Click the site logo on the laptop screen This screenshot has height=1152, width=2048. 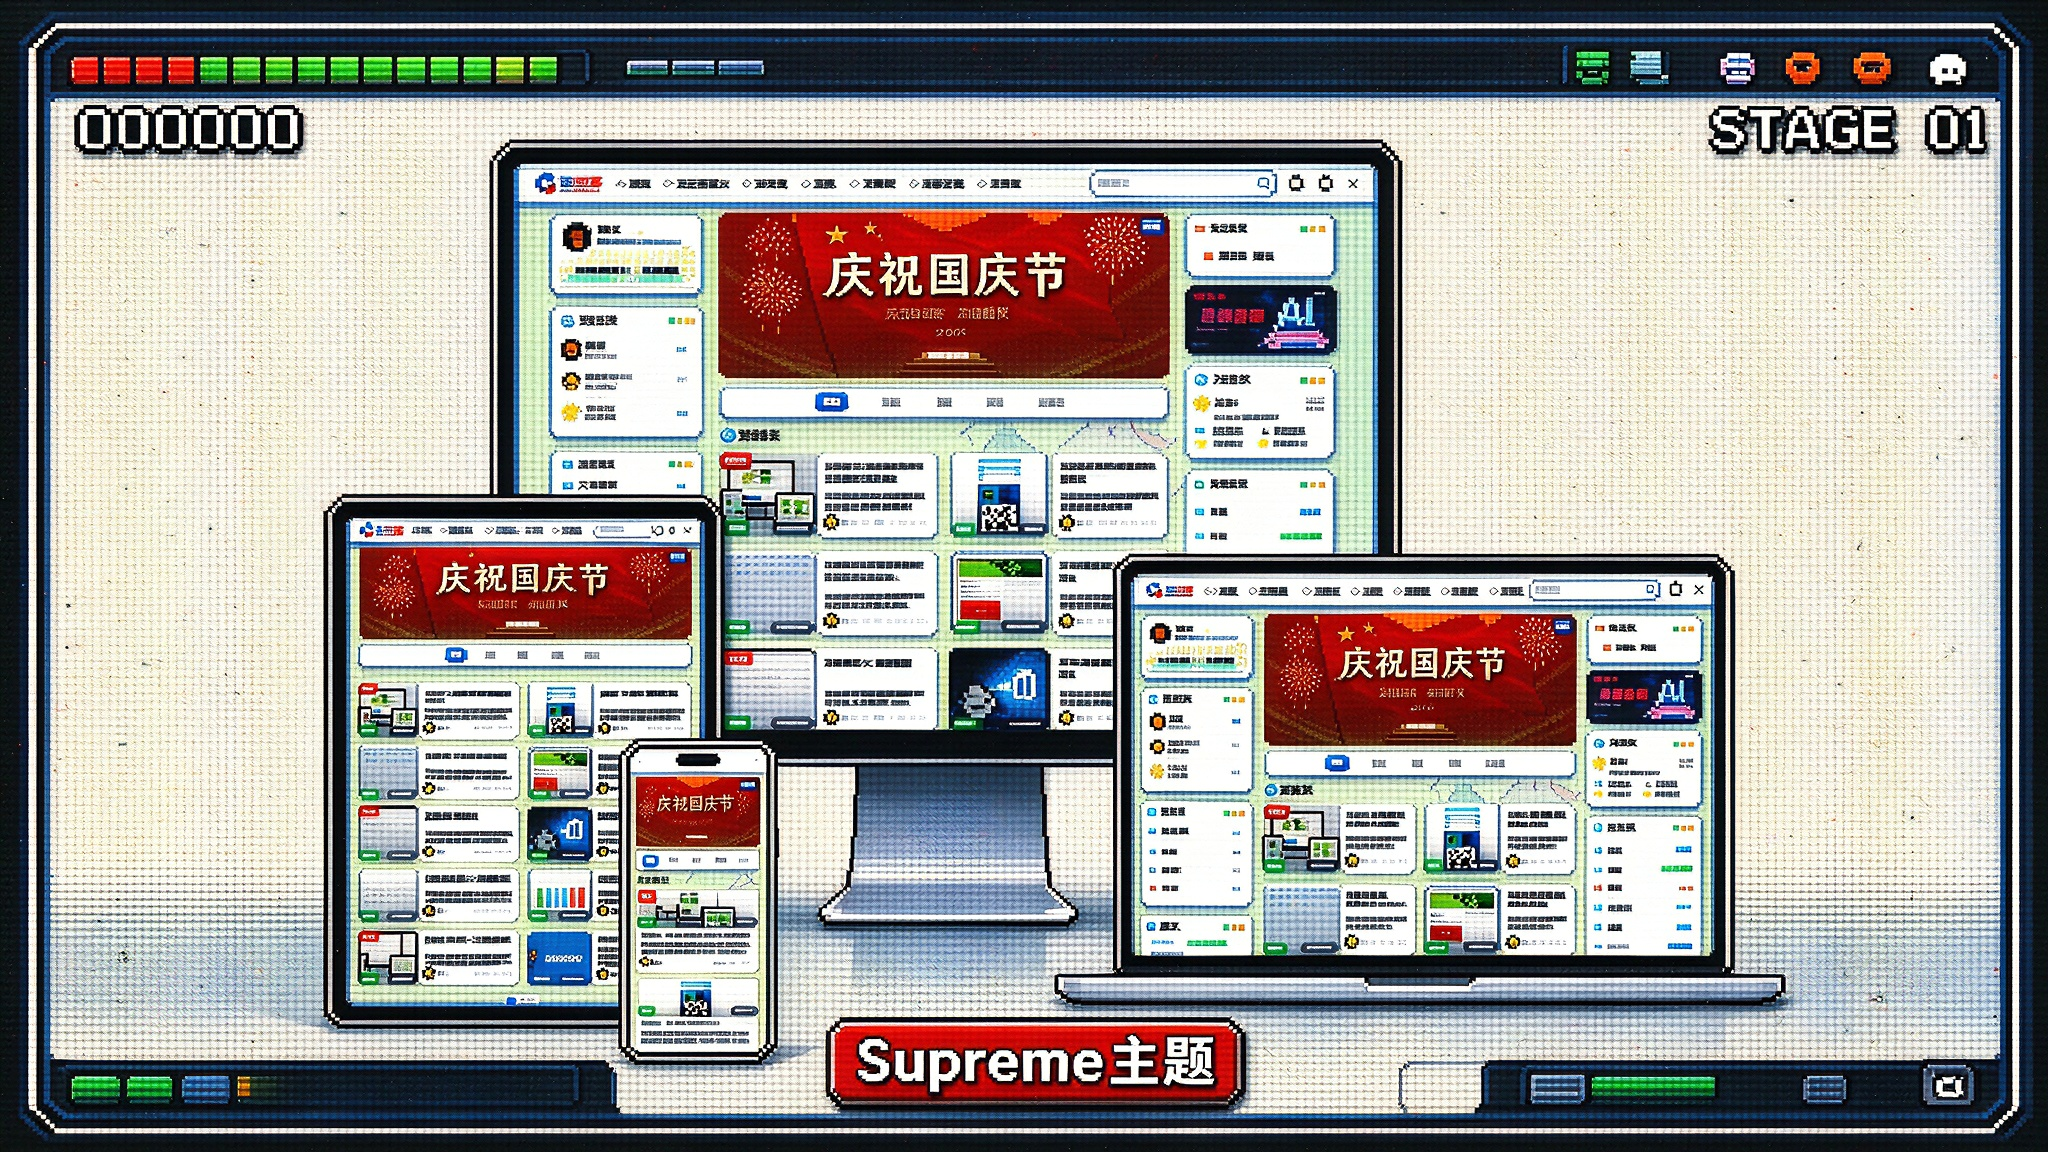1169,590
